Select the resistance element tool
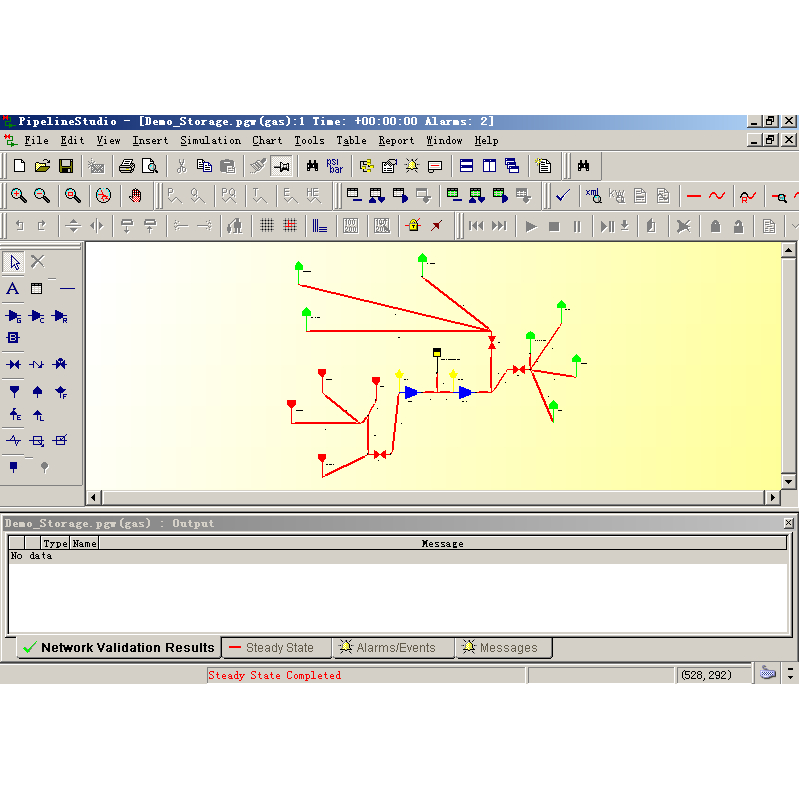 tap(14, 440)
